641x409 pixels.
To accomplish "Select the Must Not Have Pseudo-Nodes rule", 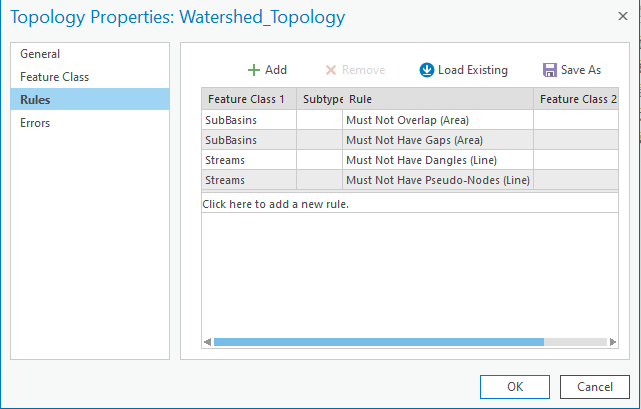I will (437, 180).
